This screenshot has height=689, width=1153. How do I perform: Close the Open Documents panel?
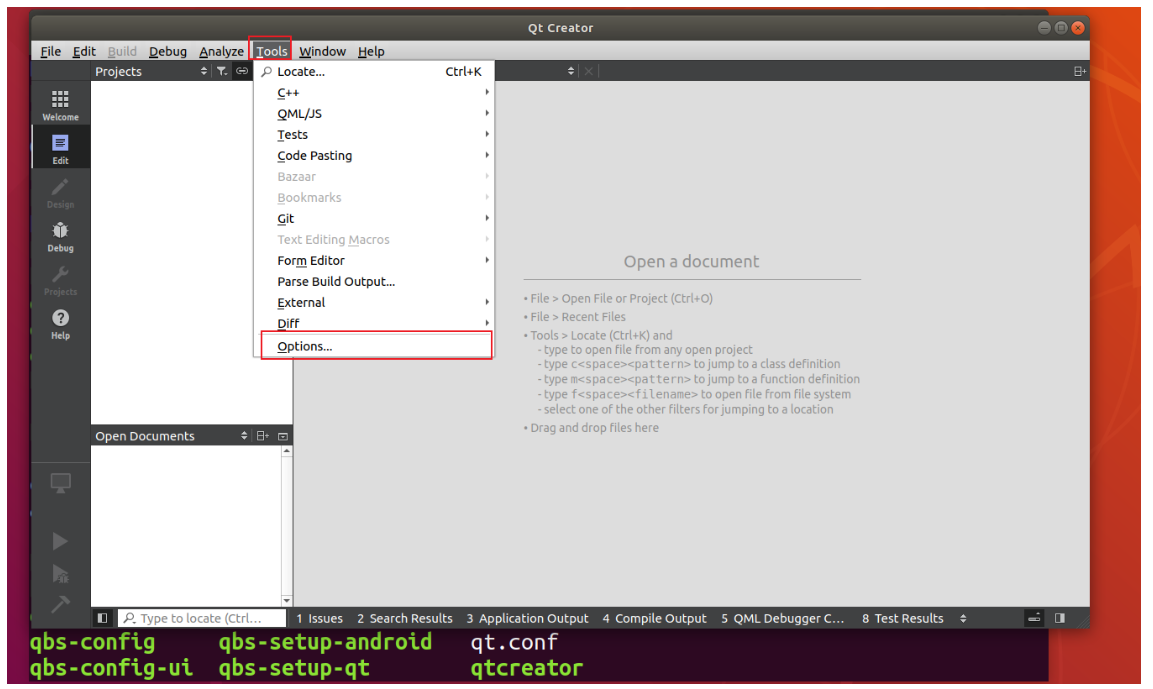(283, 436)
